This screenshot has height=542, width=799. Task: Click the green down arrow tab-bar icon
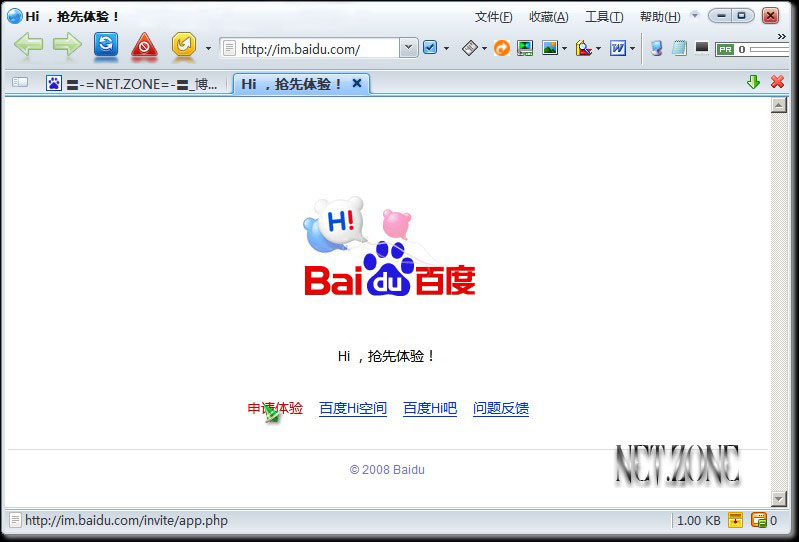pos(753,82)
